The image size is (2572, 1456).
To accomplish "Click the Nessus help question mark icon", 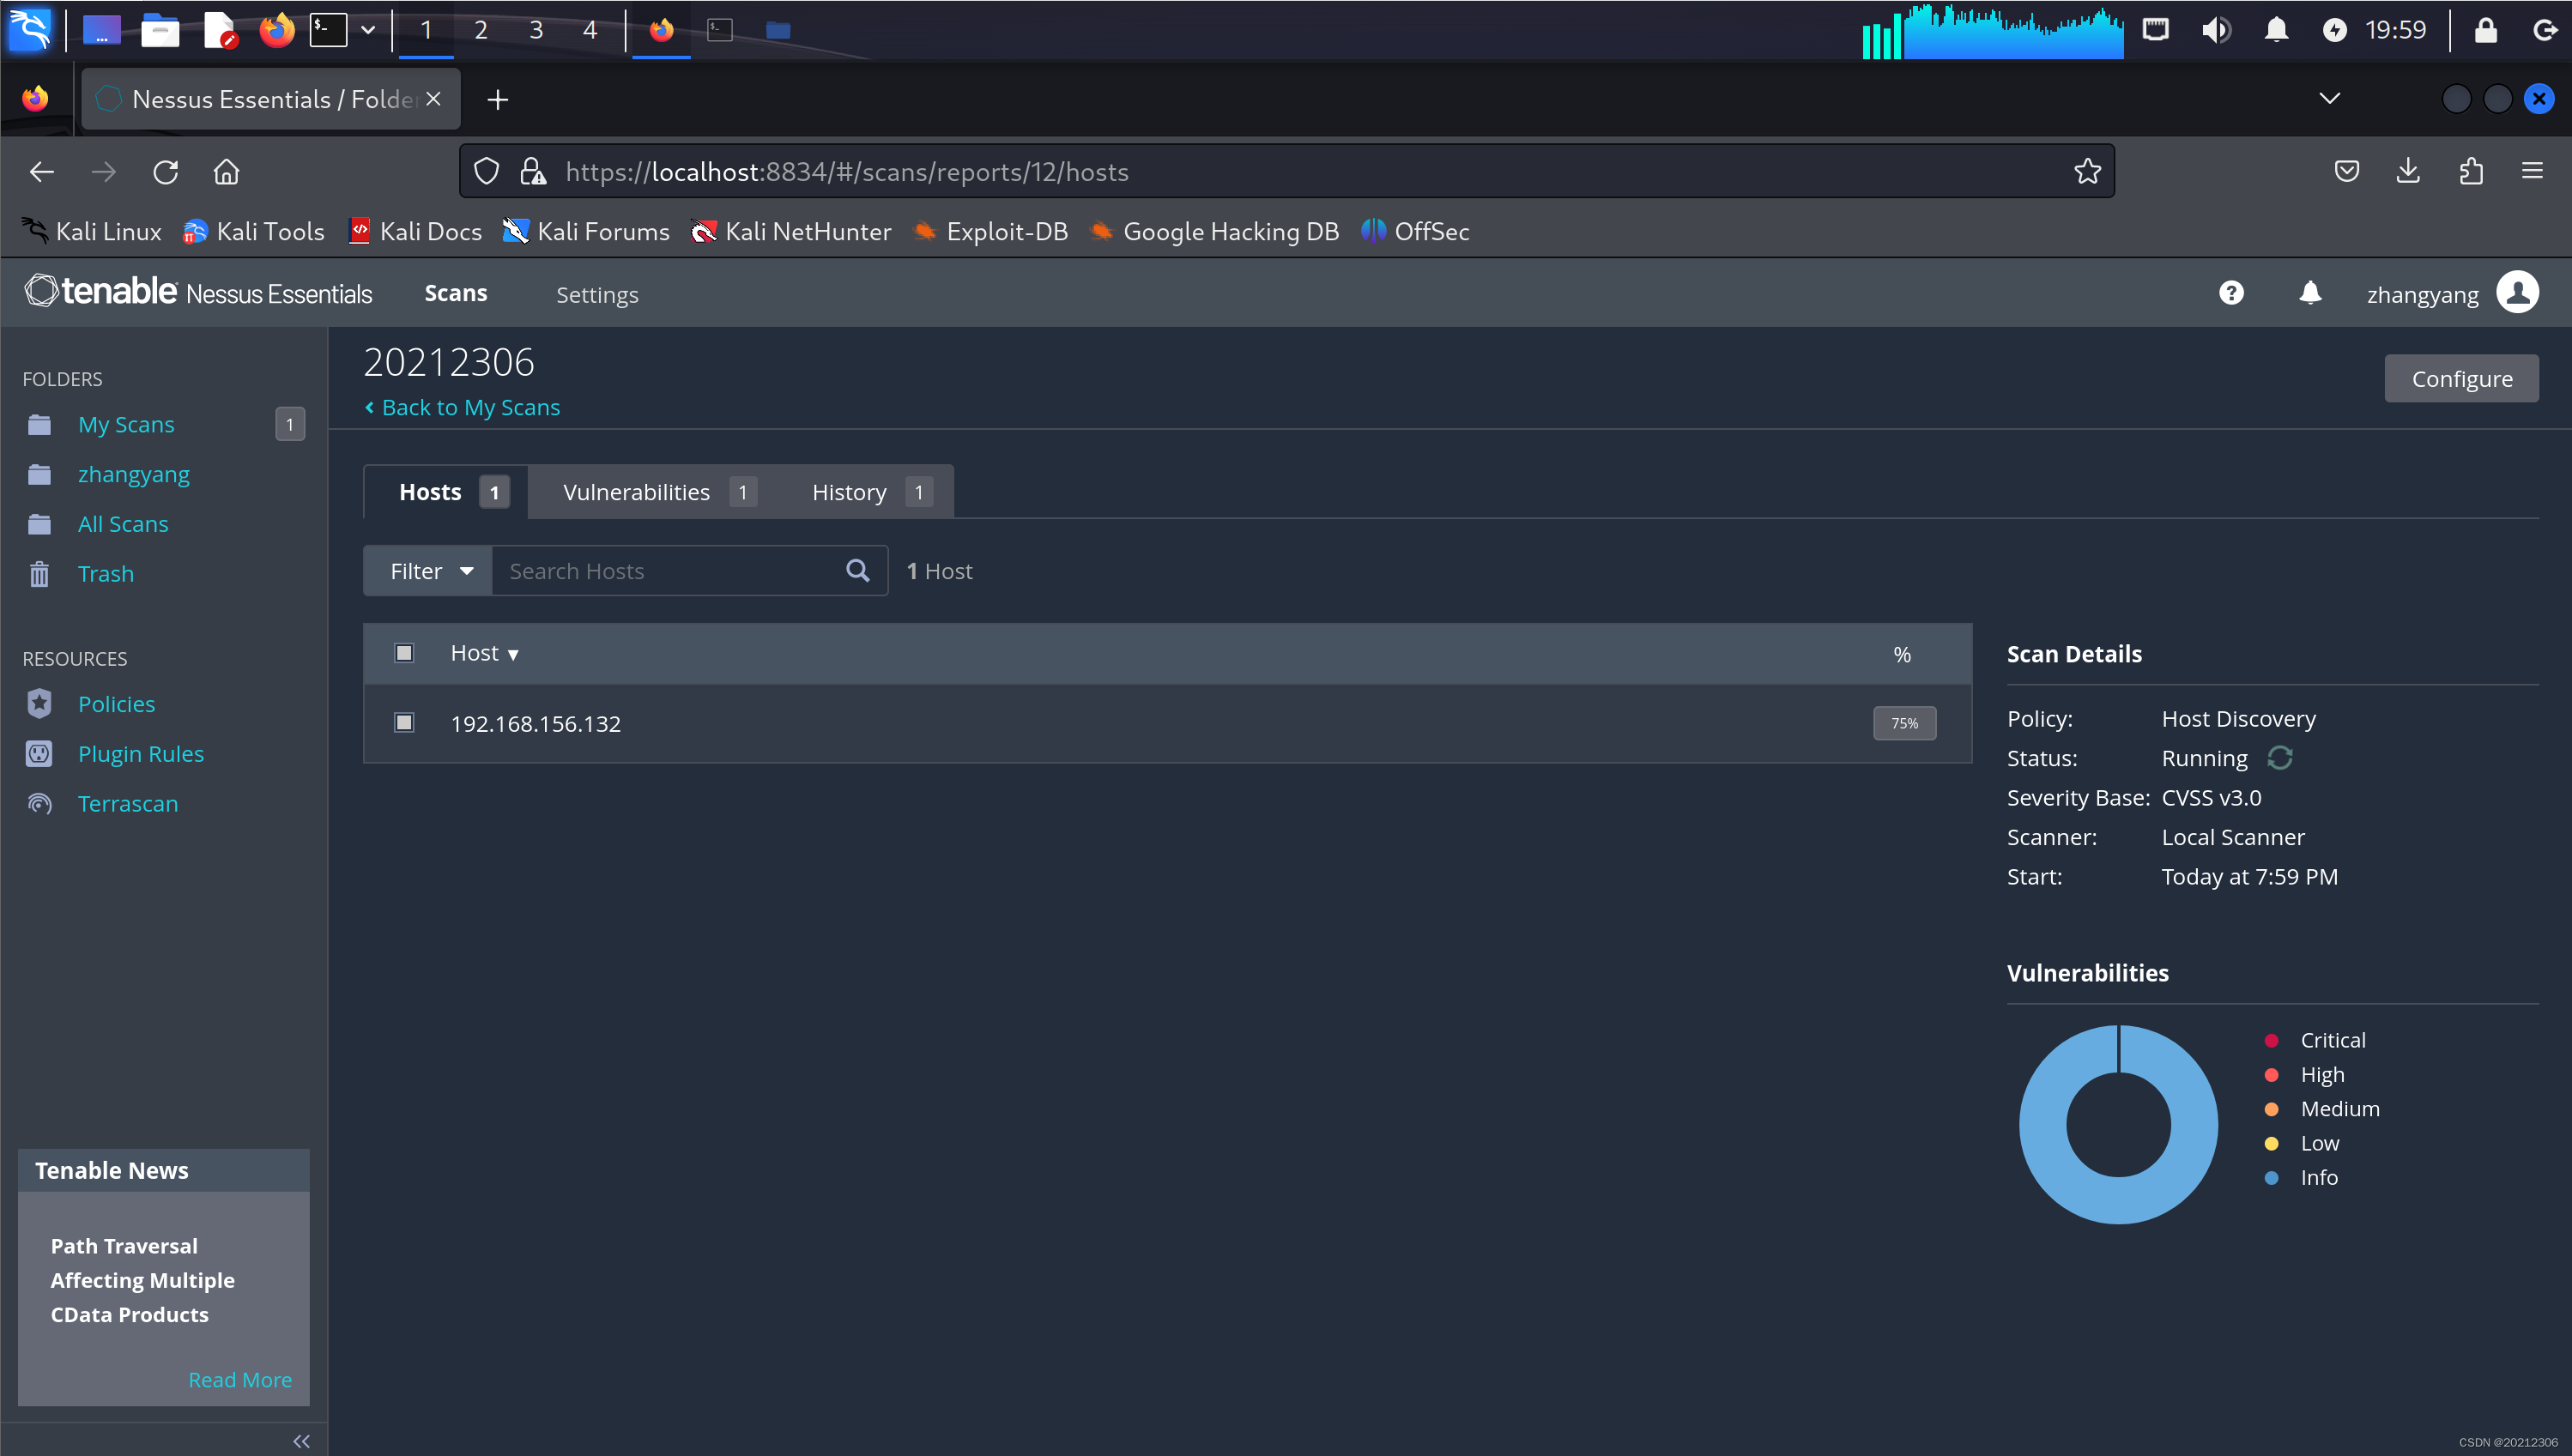I will click(2231, 293).
